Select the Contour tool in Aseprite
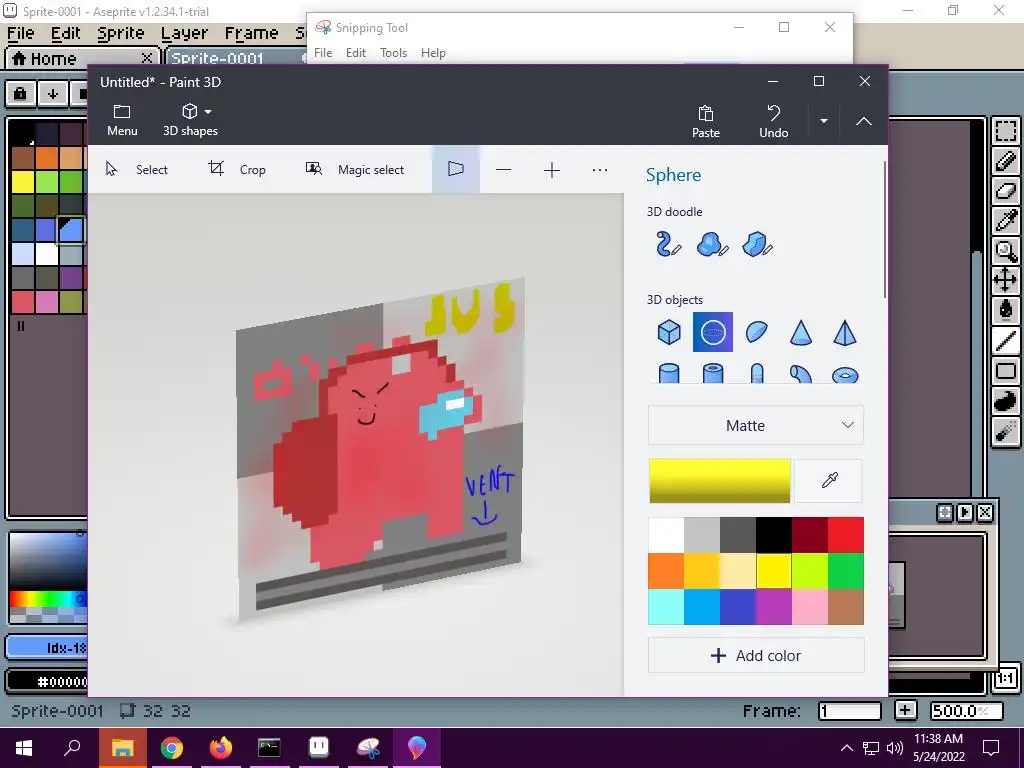Screen dimensions: 1024x768 click(x=1006, y=401)
